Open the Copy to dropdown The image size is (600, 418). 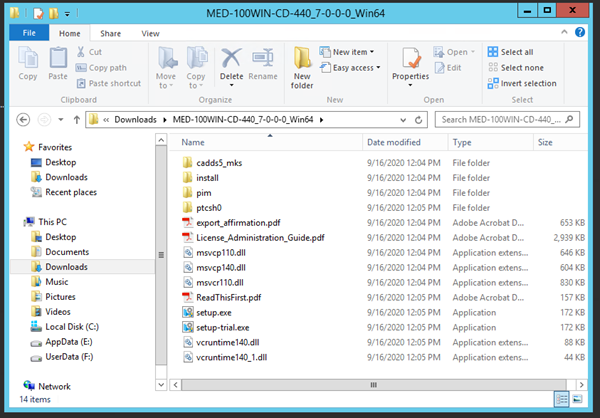click(x=196, y=68)
